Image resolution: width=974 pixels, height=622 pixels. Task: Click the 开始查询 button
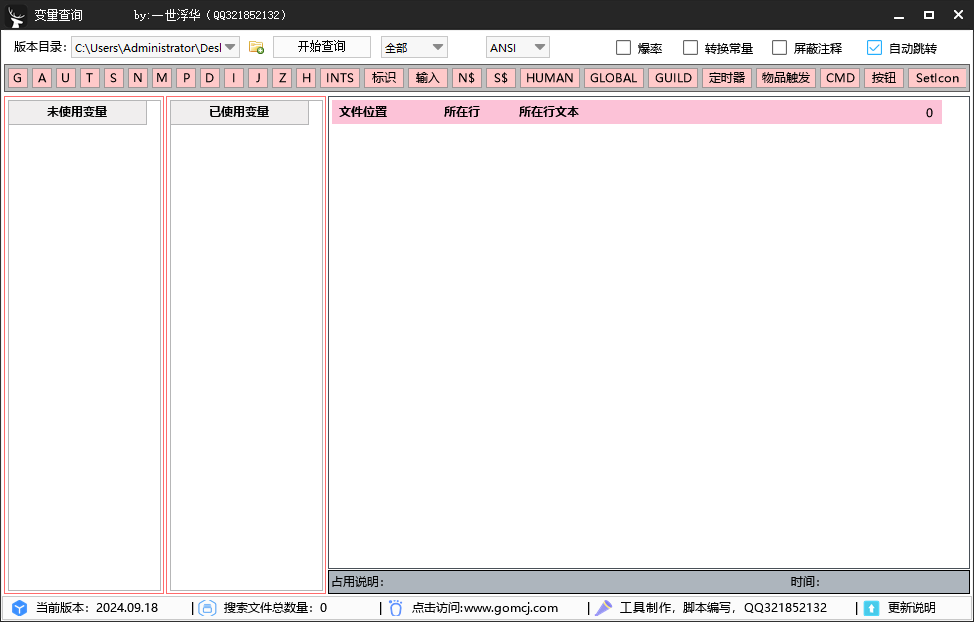point(321,46)
